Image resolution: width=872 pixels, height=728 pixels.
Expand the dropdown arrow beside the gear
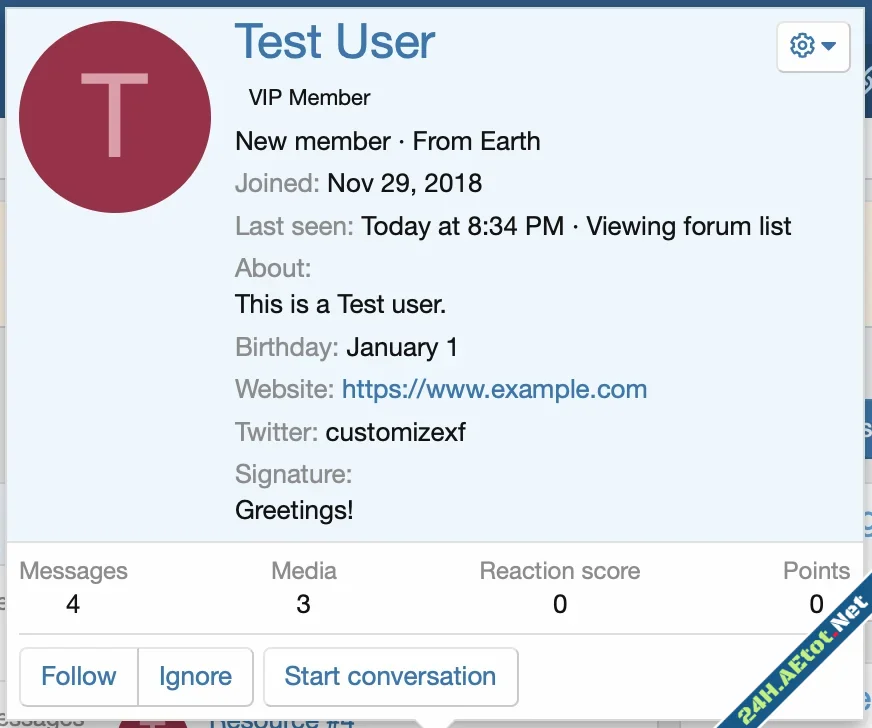[x=830, y=46]
